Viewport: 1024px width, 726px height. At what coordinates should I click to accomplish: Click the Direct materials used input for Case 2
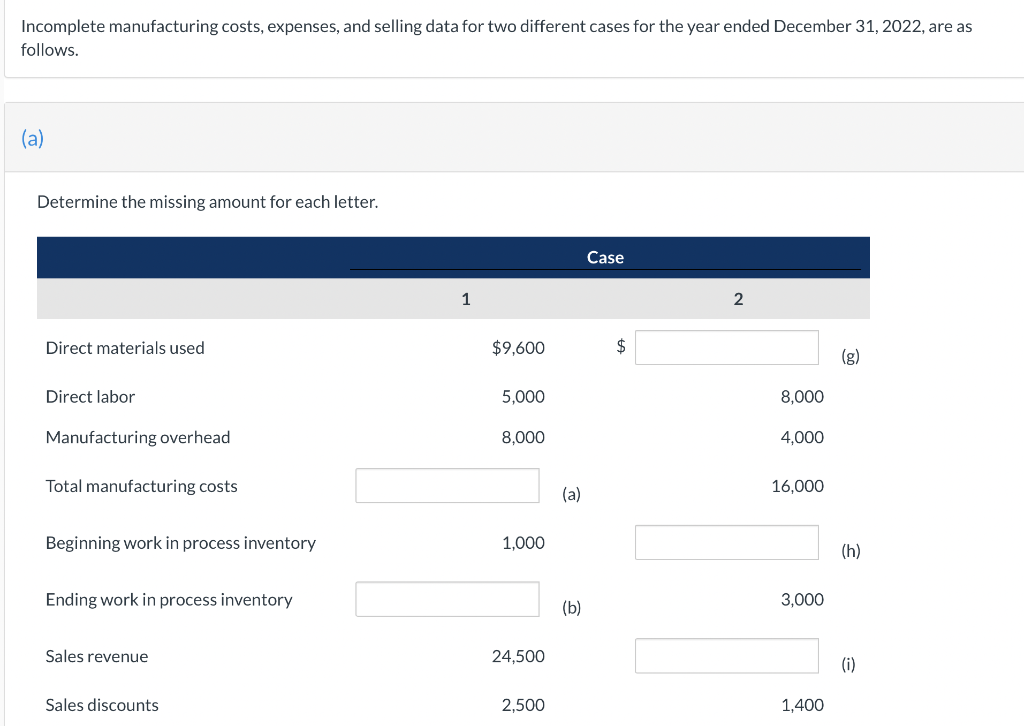[x=726, y=348]
